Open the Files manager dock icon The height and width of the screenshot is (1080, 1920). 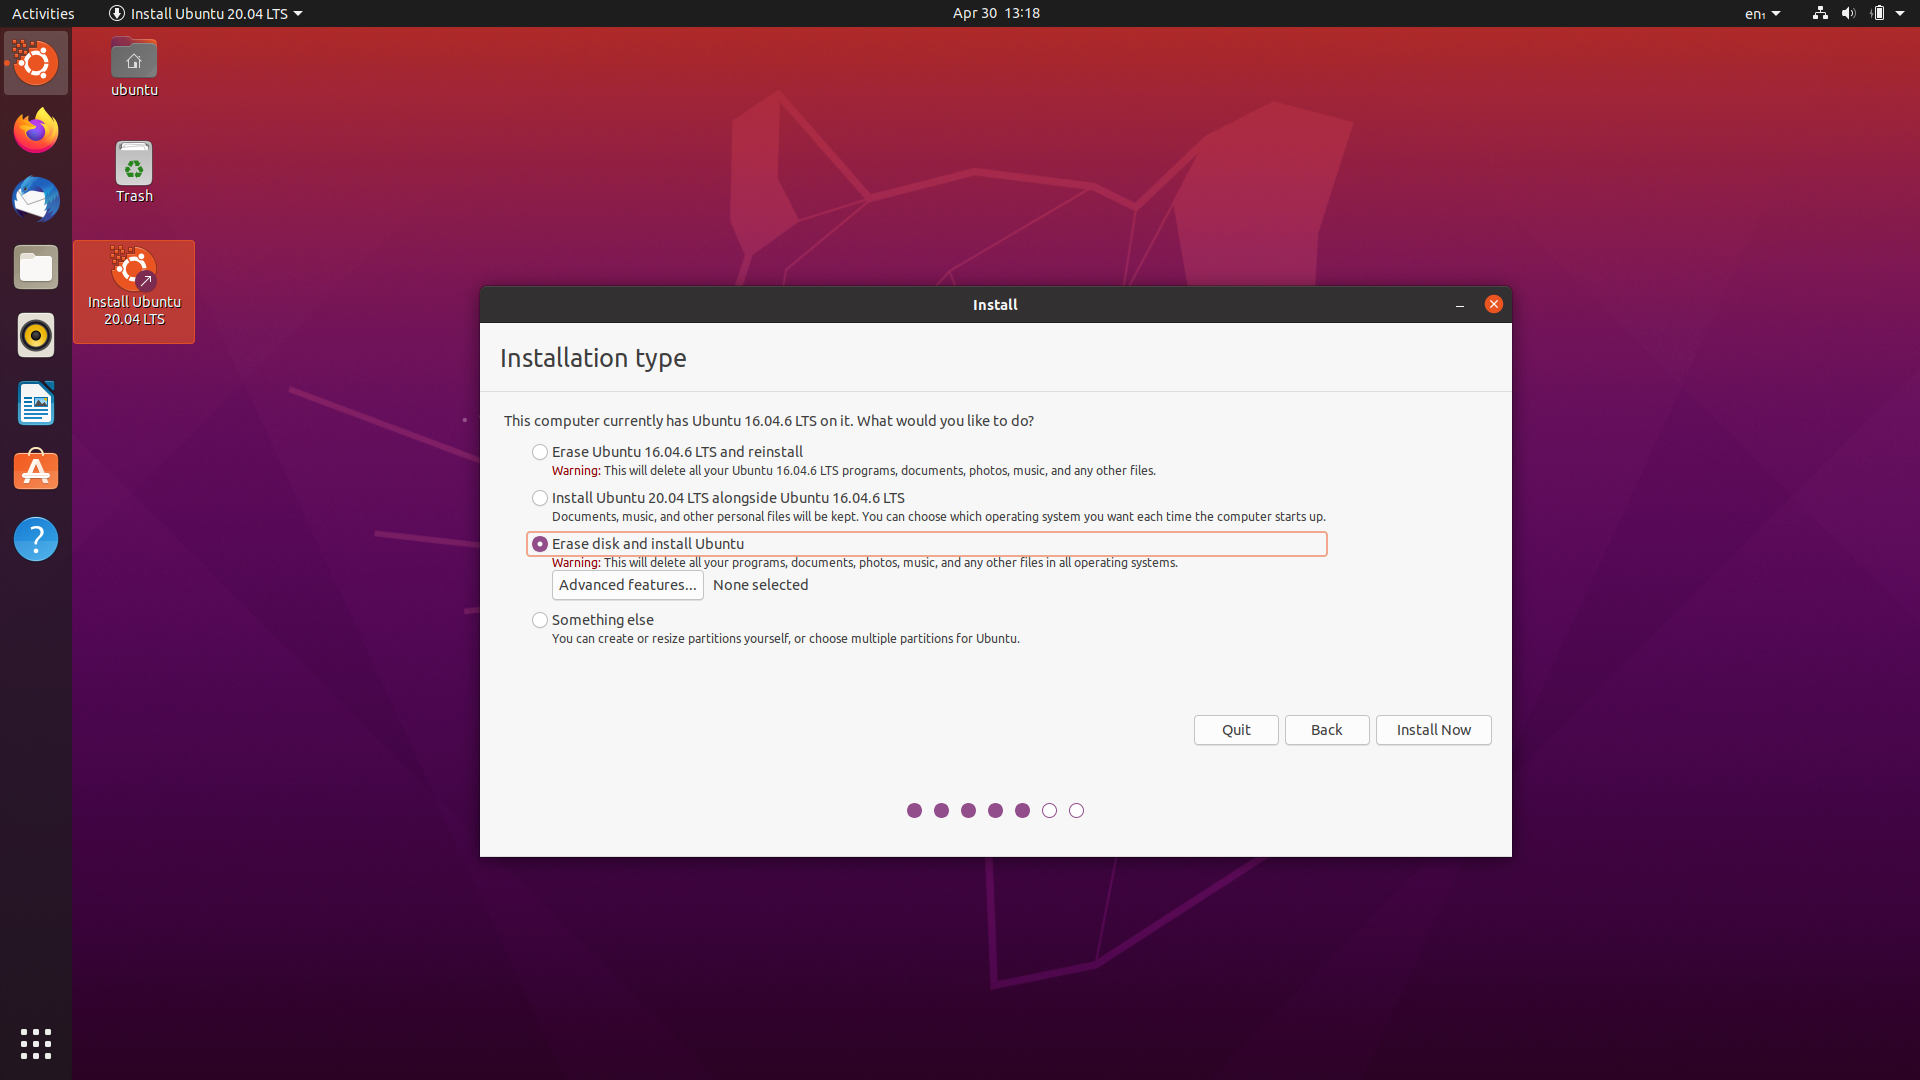36,267
